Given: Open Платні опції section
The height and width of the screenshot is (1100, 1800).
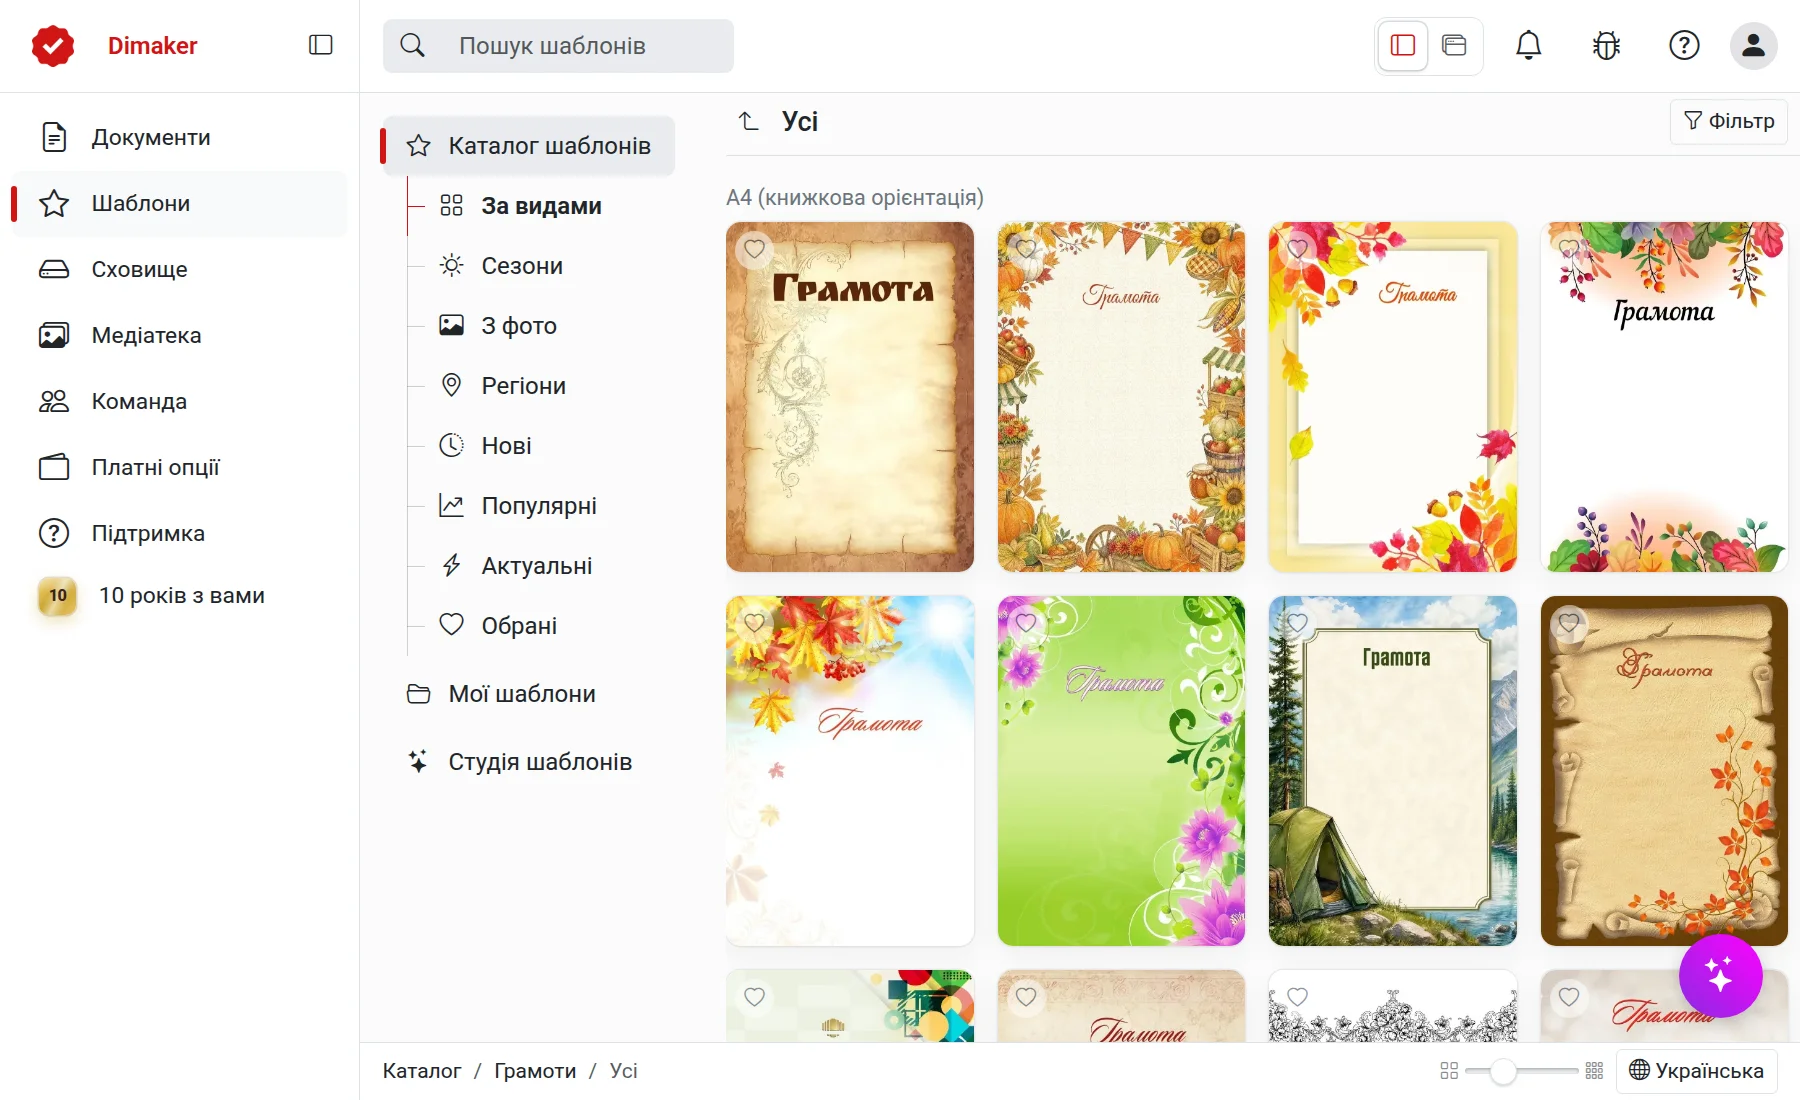Looking at the screenshot, I should click(x=180, y=467).
